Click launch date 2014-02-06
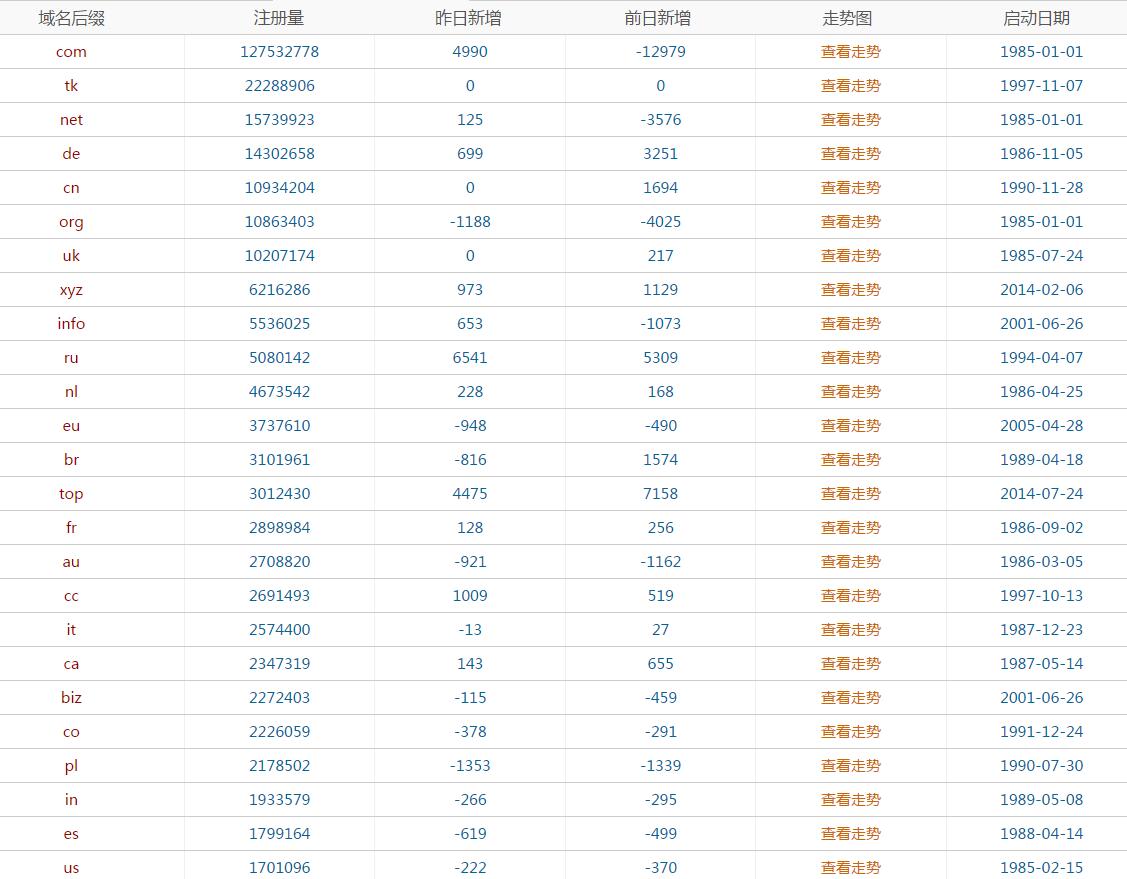Viewport: 1127px width, 879px height. pyautogui.click(x=1041, y=290)
